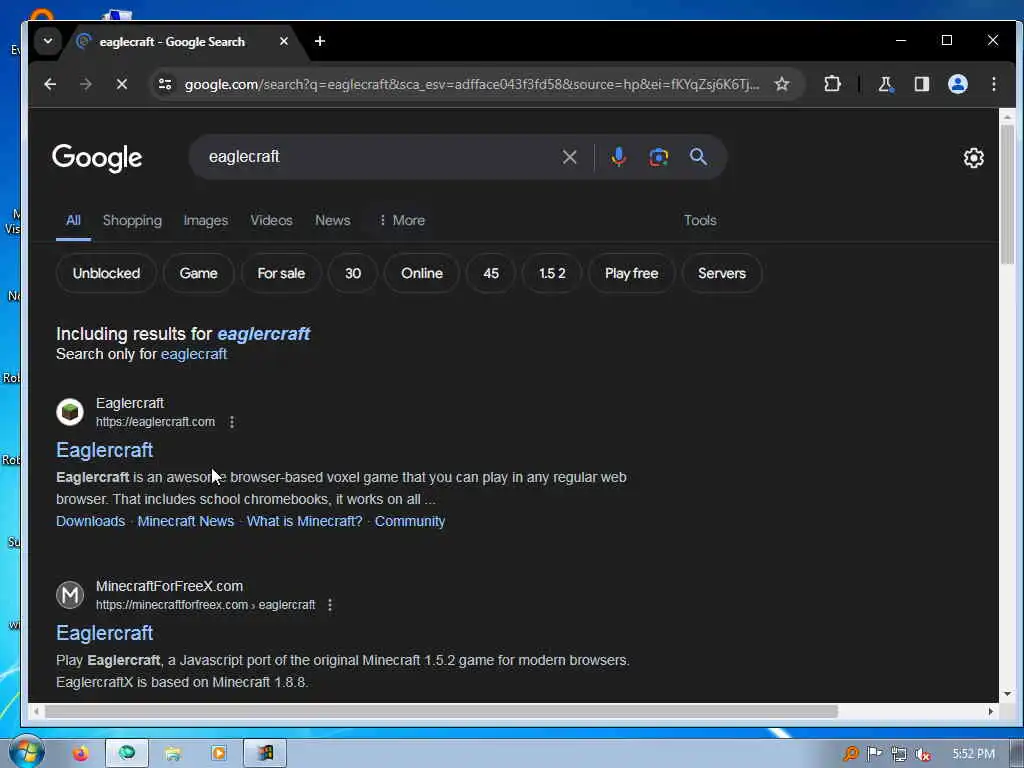Open the Windows Start button
Image resolution: width=1024 pixels, height=768 pixels.
tap(27, 752)
